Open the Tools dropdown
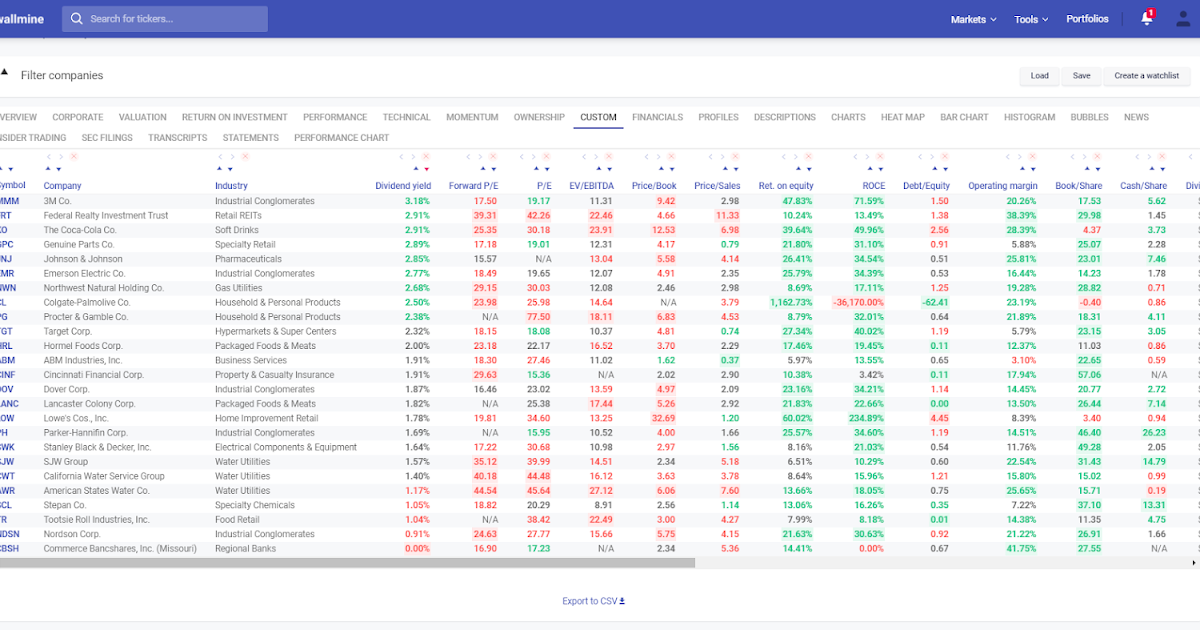 coord(1030,18)
